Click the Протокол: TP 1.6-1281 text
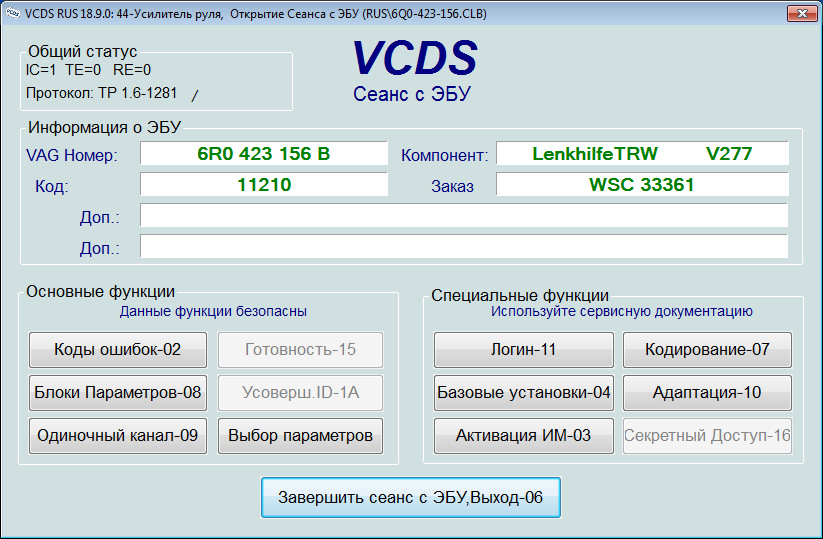This screenshot has height=539, width=823. pos(102,93)
